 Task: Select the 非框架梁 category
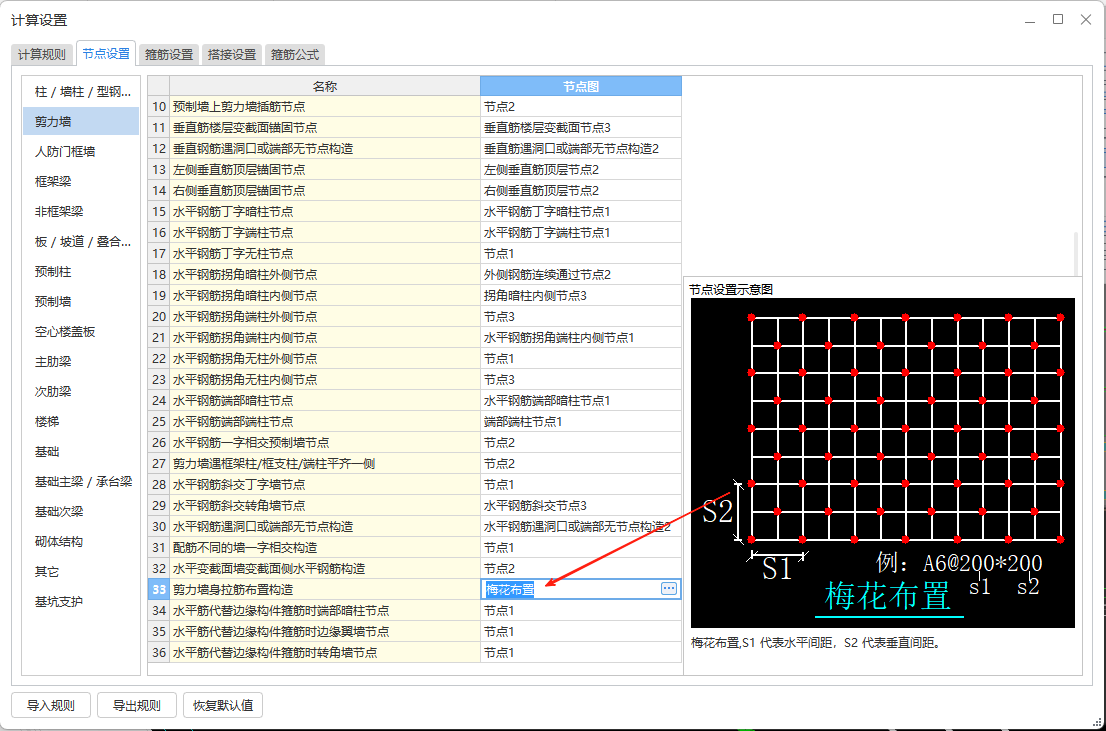click(x=81, y=212)
